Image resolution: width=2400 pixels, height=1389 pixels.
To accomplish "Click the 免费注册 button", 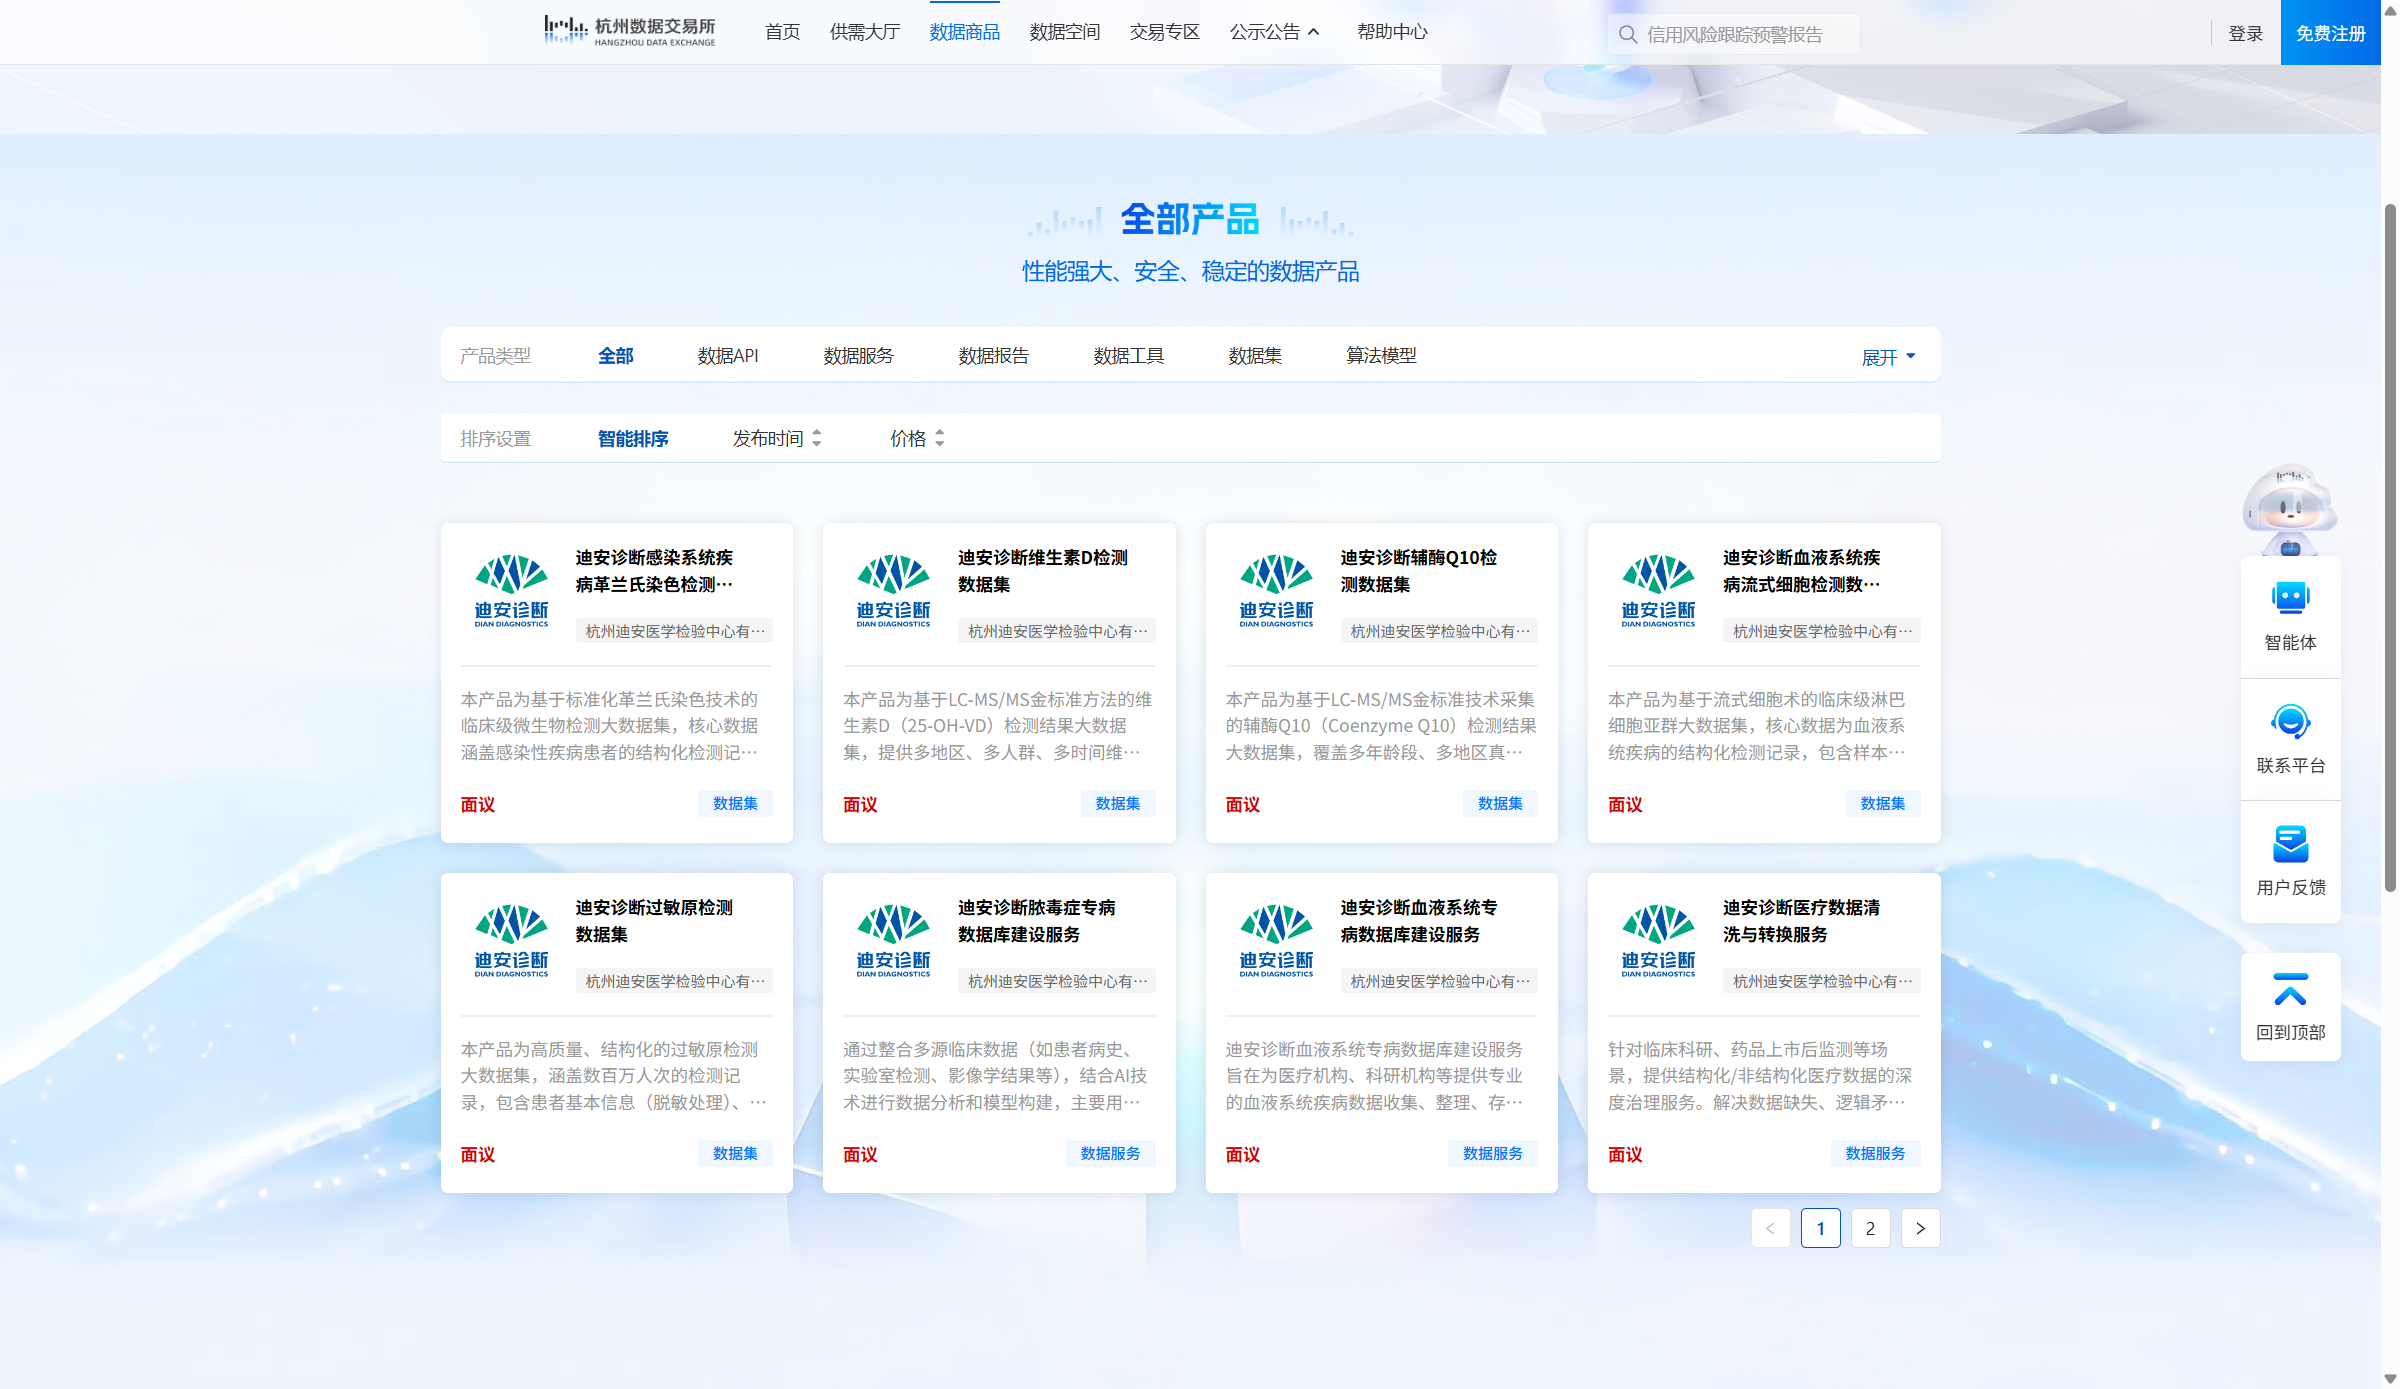I will (2330, 33).
